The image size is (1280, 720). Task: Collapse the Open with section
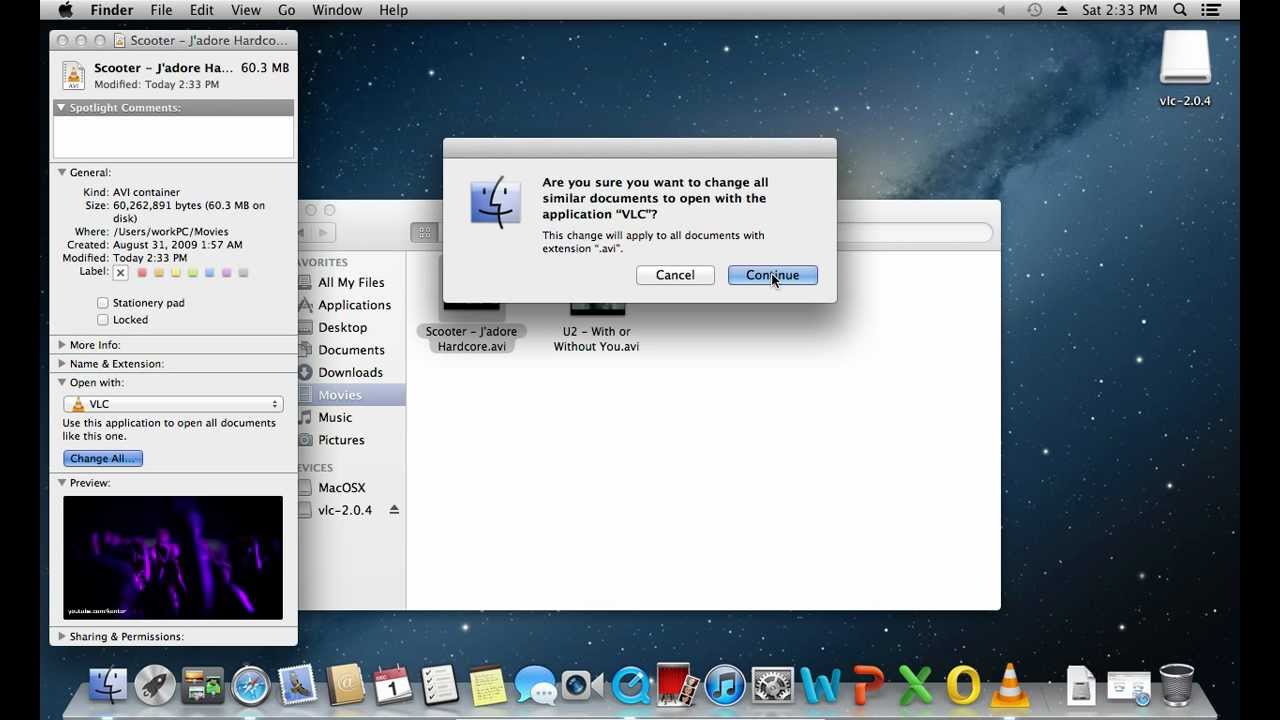(61, 382)
